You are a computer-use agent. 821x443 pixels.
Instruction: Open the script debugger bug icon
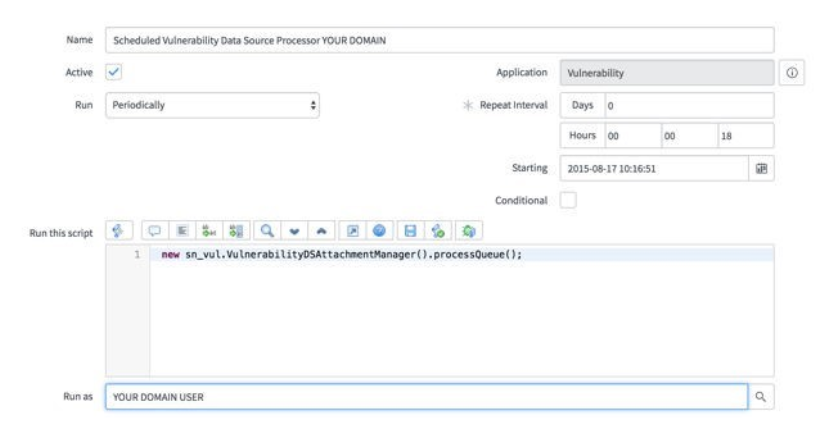tap(469, 231)
